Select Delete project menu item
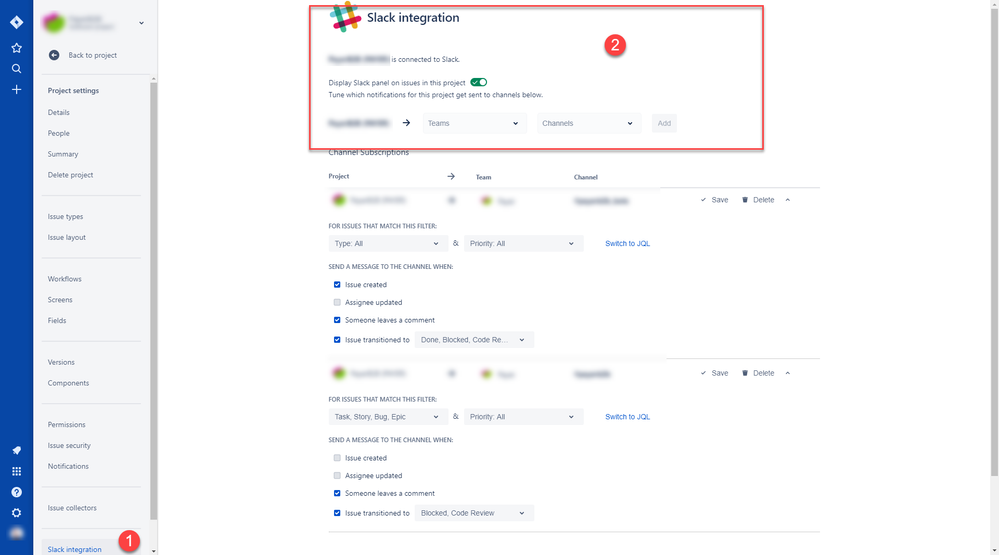Image resolution: width=999 pixels, height=555 pixels. pos(70,175)
